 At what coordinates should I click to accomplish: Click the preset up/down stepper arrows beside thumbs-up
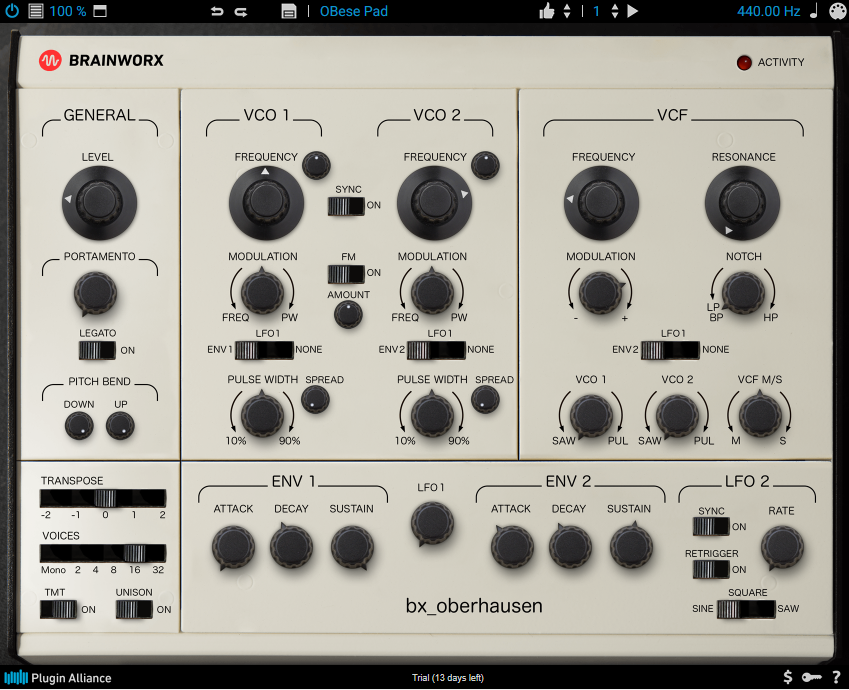tap(567, 11)
